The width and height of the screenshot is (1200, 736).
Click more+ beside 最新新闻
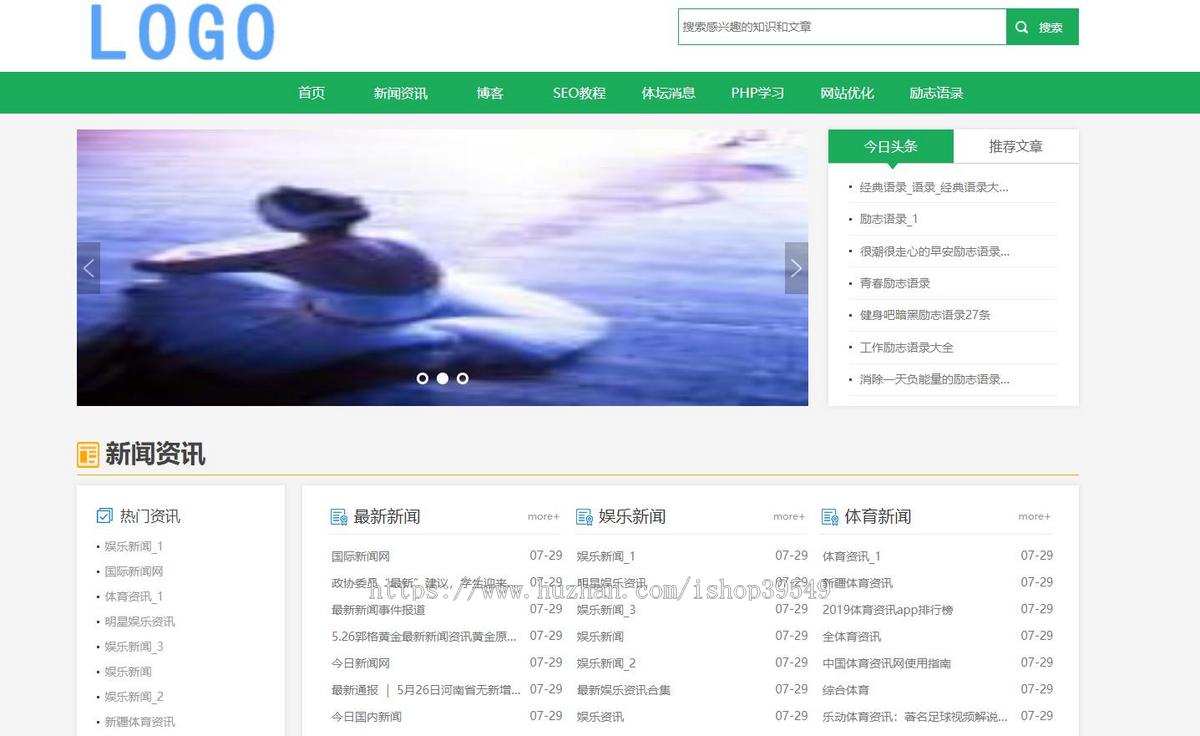coord(543,517)
